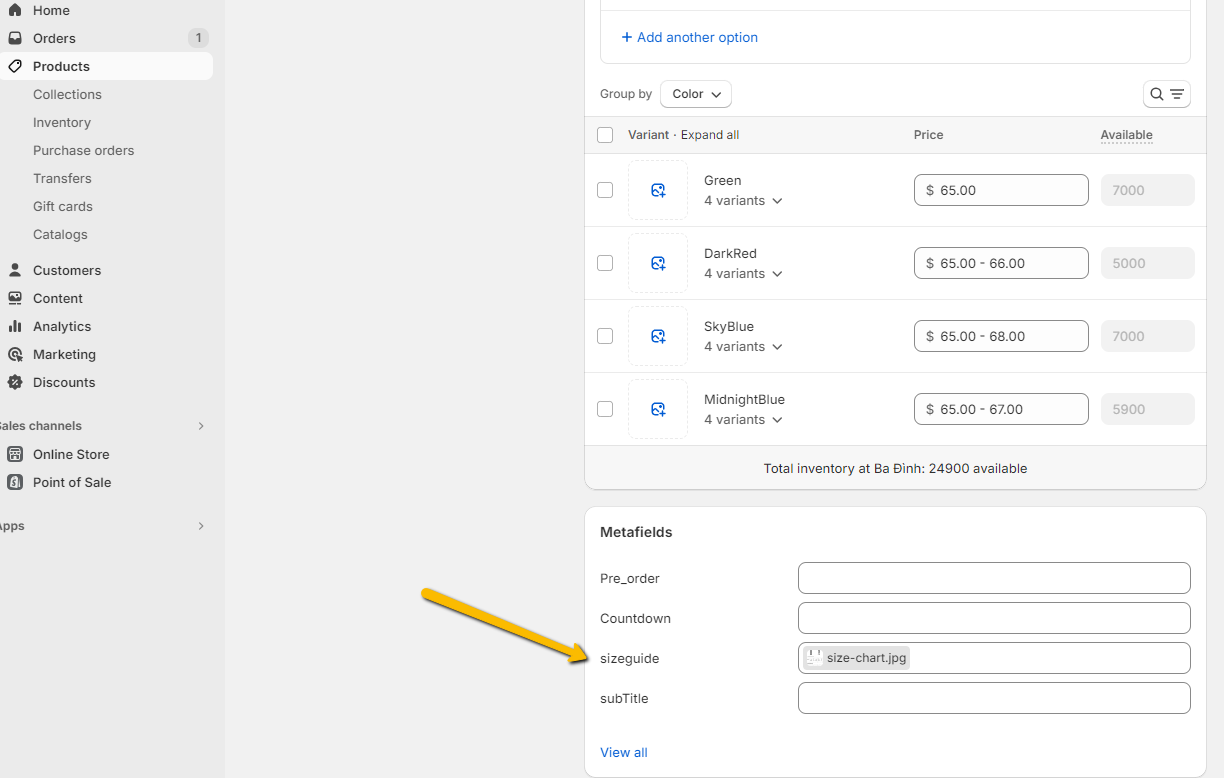Open View all metafields link
Viewport: 1224px width, 778px height.
click(624, 752)
